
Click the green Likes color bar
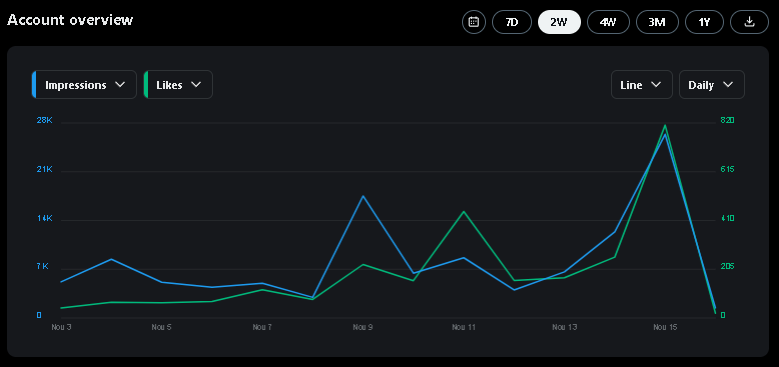tap(146, 85)
